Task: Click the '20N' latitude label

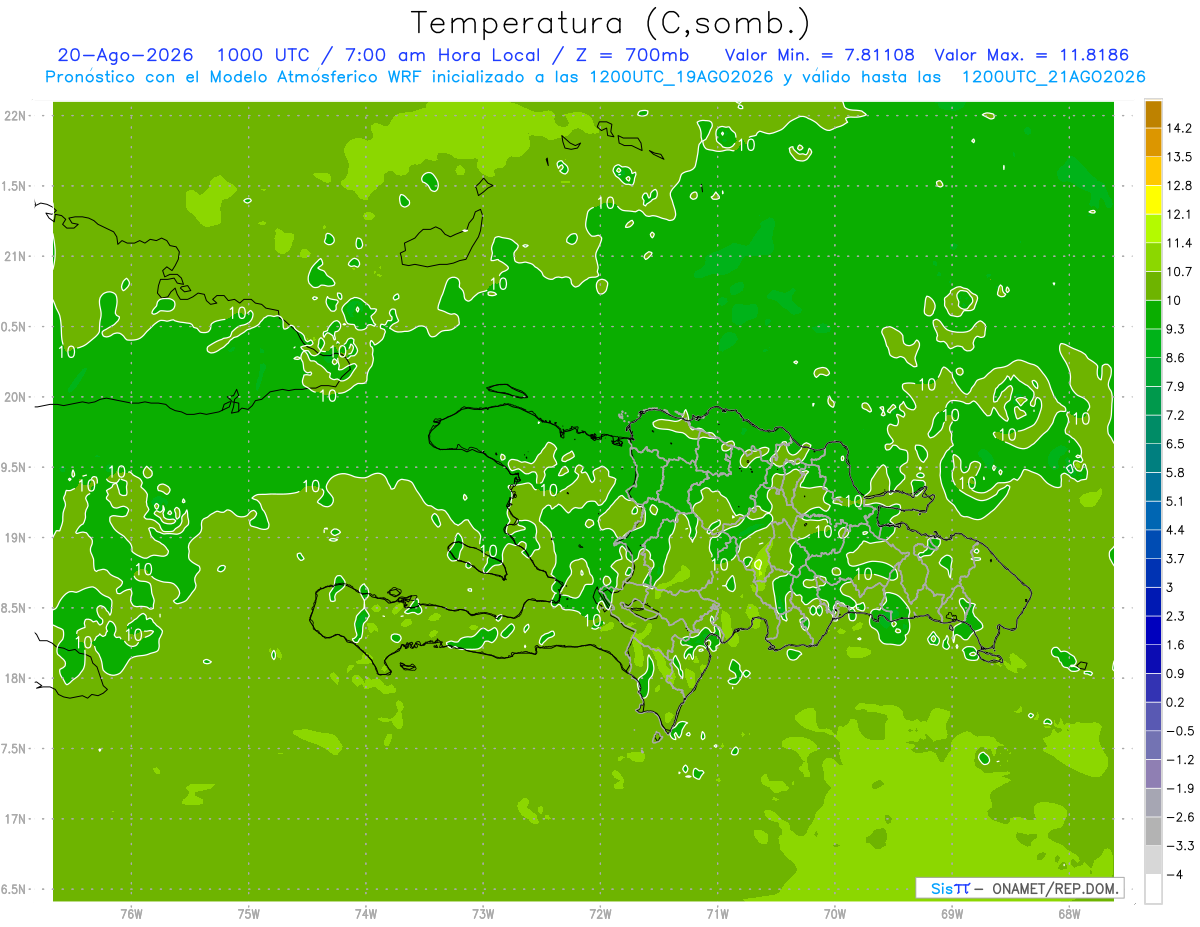Action: click(17, 397)
